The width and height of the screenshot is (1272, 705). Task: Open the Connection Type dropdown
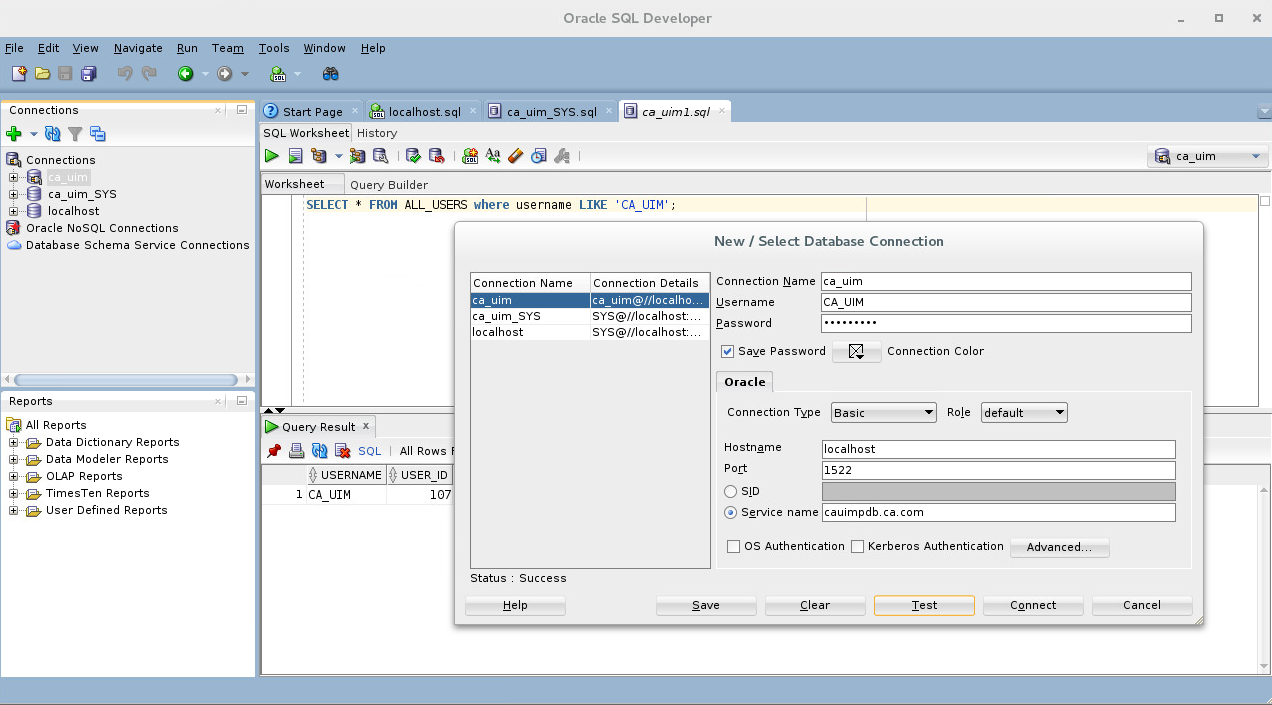coord(883,412)
